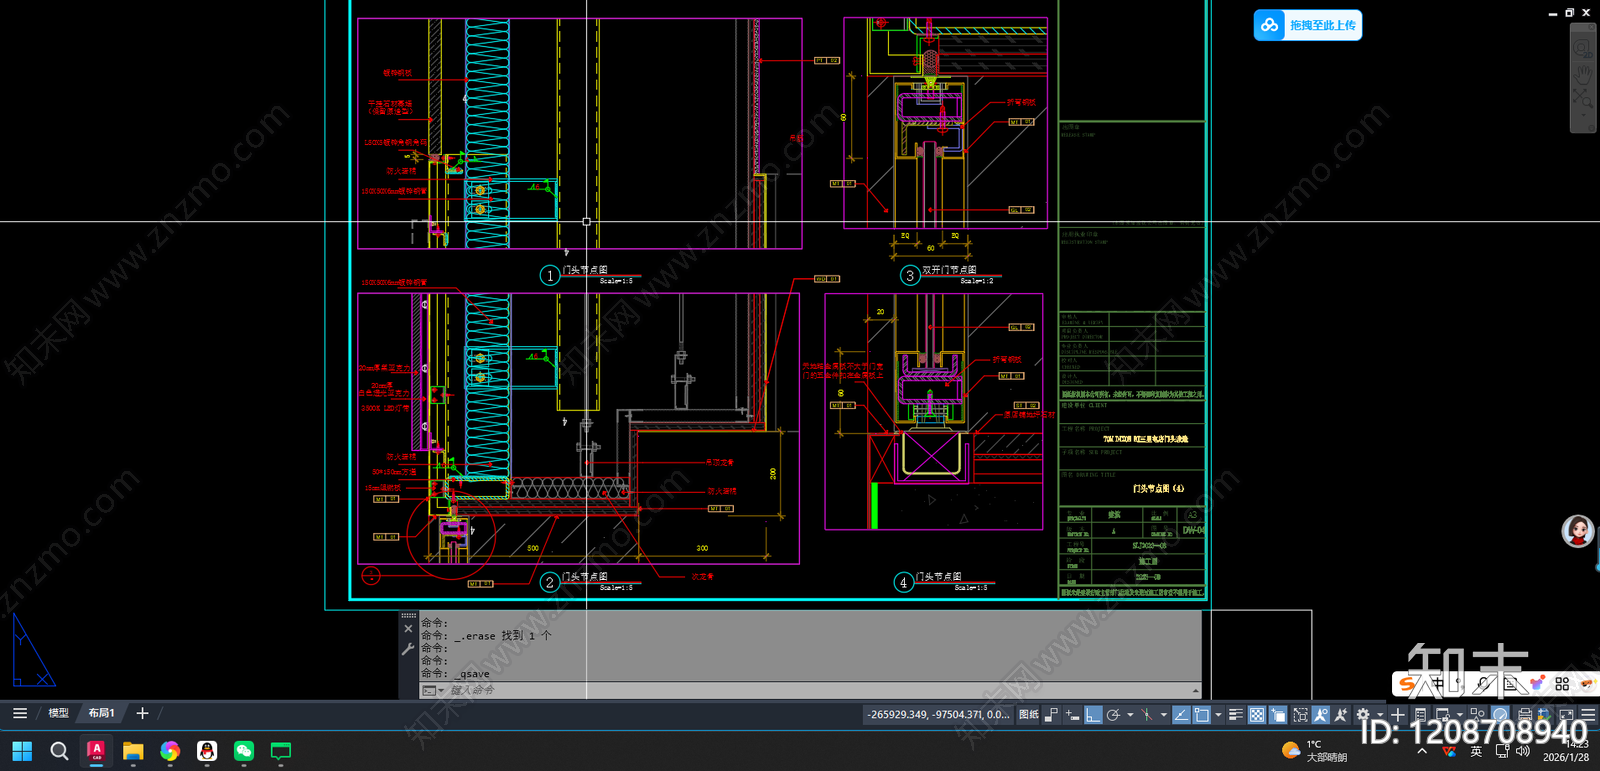The image size is (1600, 771).
Task: Toggle Polar Tracking in status bar
Action: tap(1113, 715)
